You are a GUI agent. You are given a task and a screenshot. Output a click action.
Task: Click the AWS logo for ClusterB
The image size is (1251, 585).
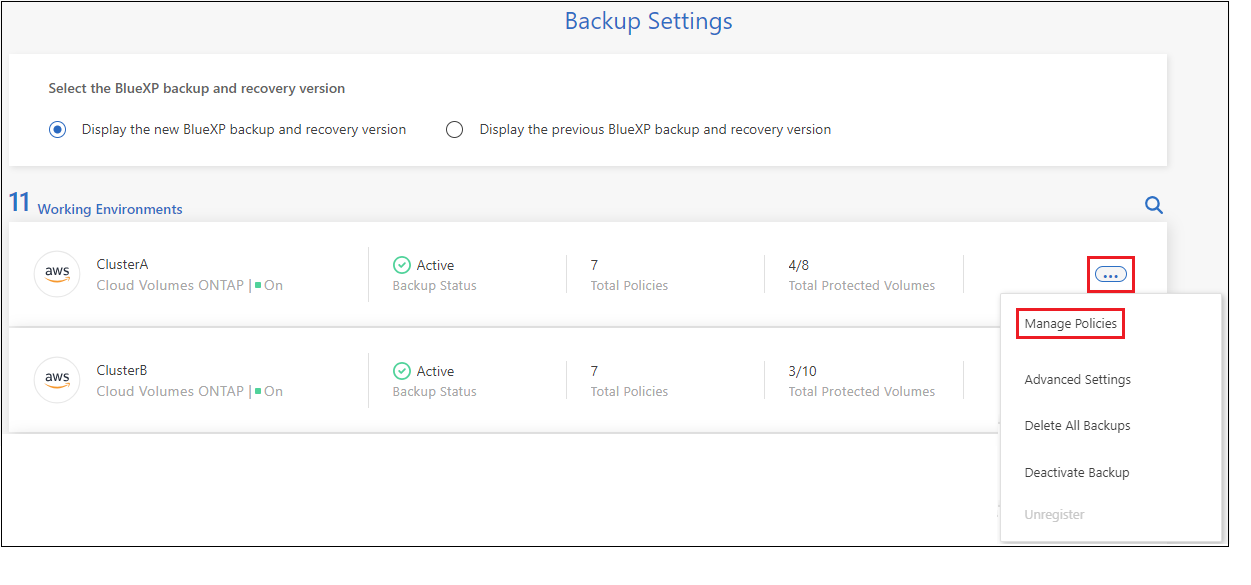point(57,380)
